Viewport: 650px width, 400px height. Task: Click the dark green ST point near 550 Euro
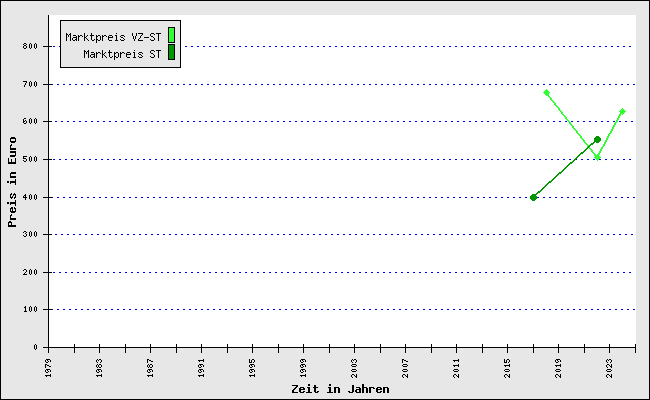click(x=597, y=140)
